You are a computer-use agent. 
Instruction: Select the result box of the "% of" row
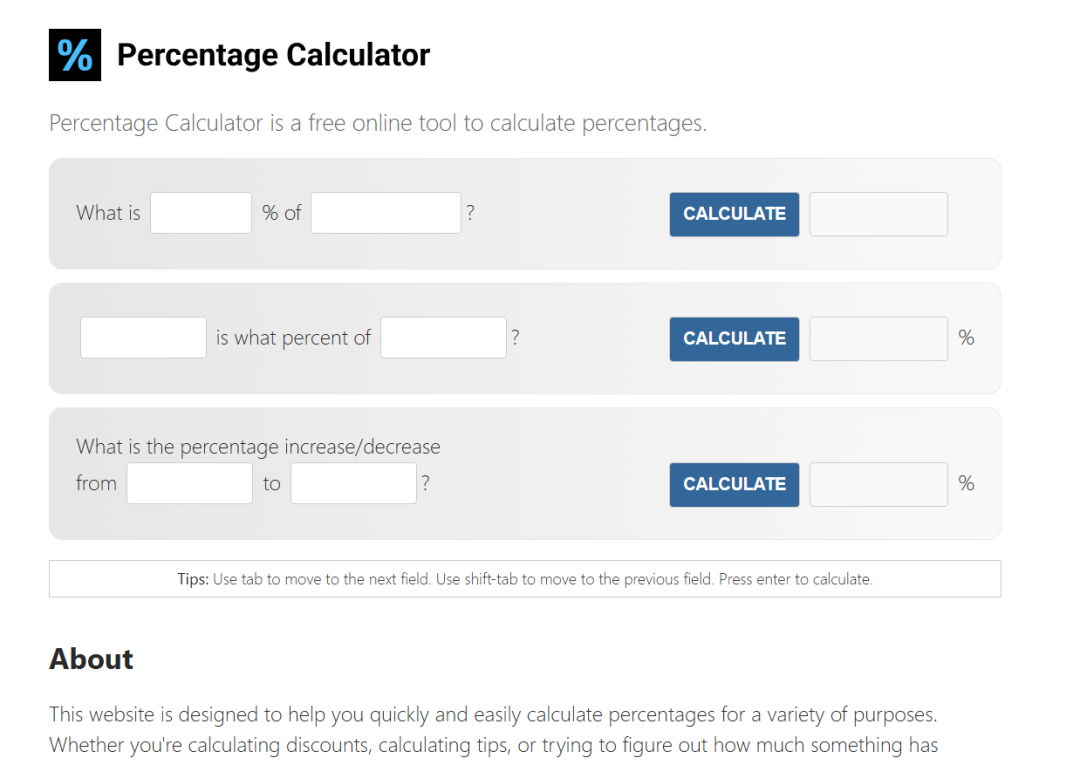click(x=878, y=214)
